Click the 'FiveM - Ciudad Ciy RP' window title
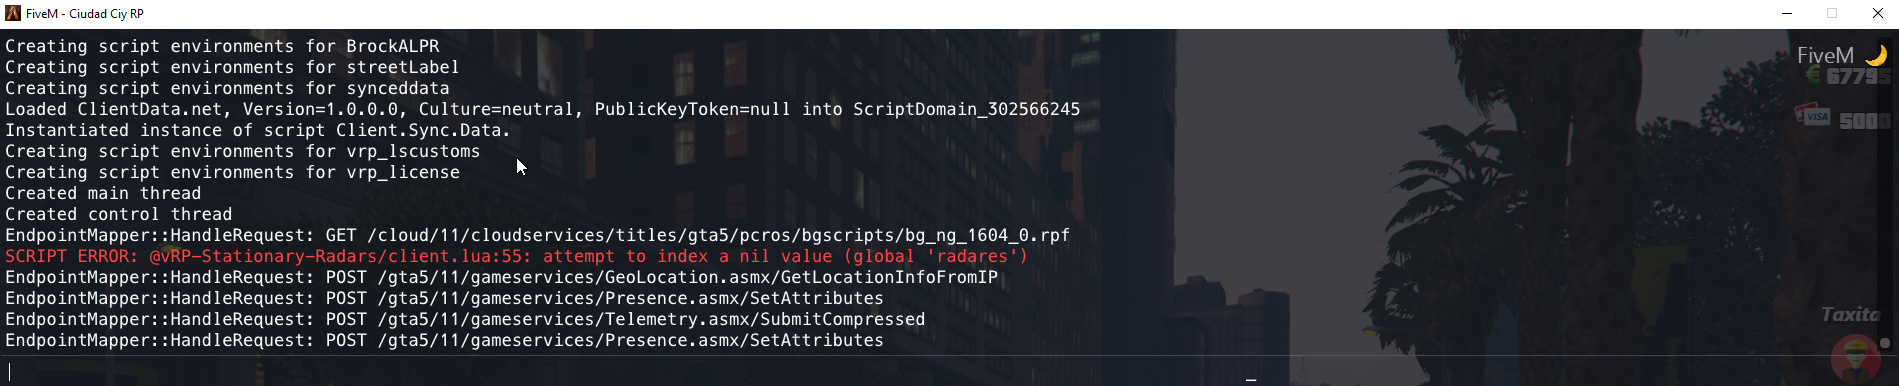1899x386 pixels. [x=85, y=14]
